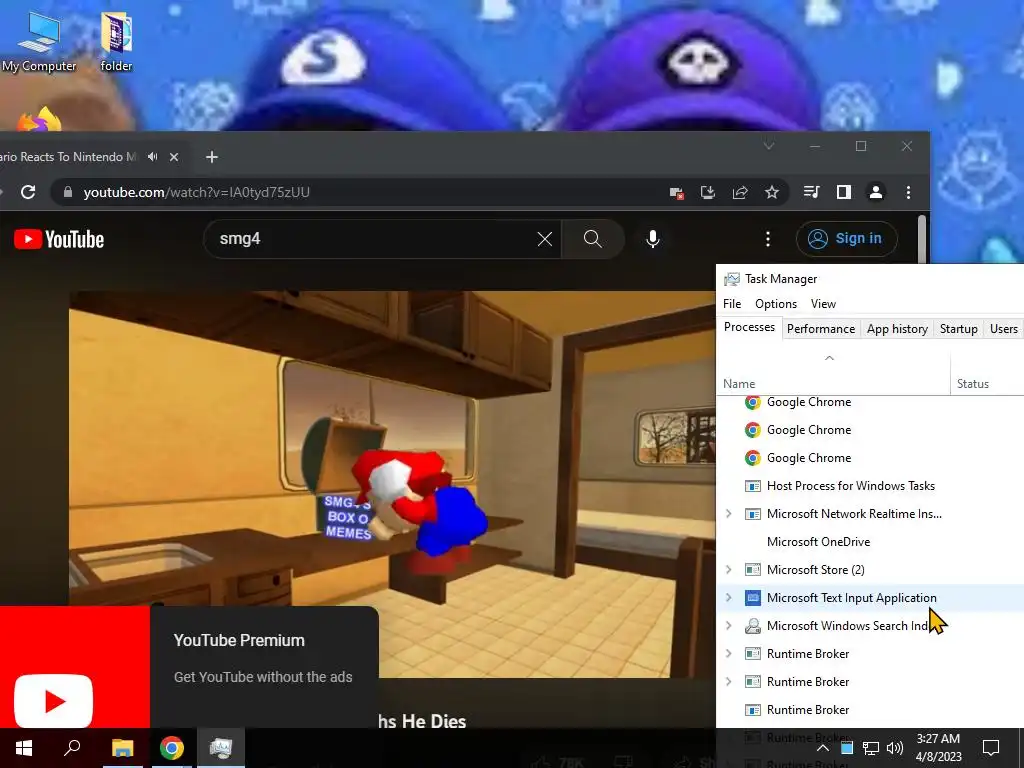Viewport: 1024px width, 768px height.
Task: Submit search with magnifier button
Action: 593,239
